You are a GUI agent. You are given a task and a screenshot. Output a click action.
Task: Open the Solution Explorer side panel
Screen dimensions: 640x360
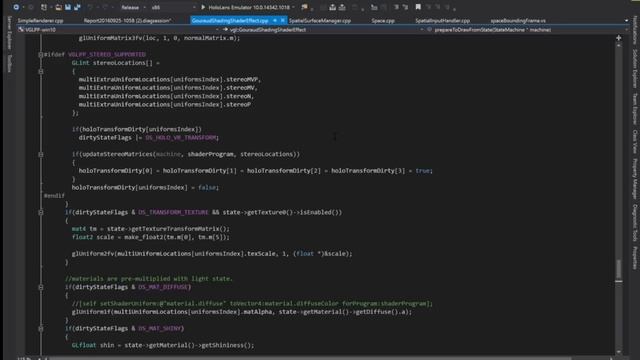[x=635, y=69]
